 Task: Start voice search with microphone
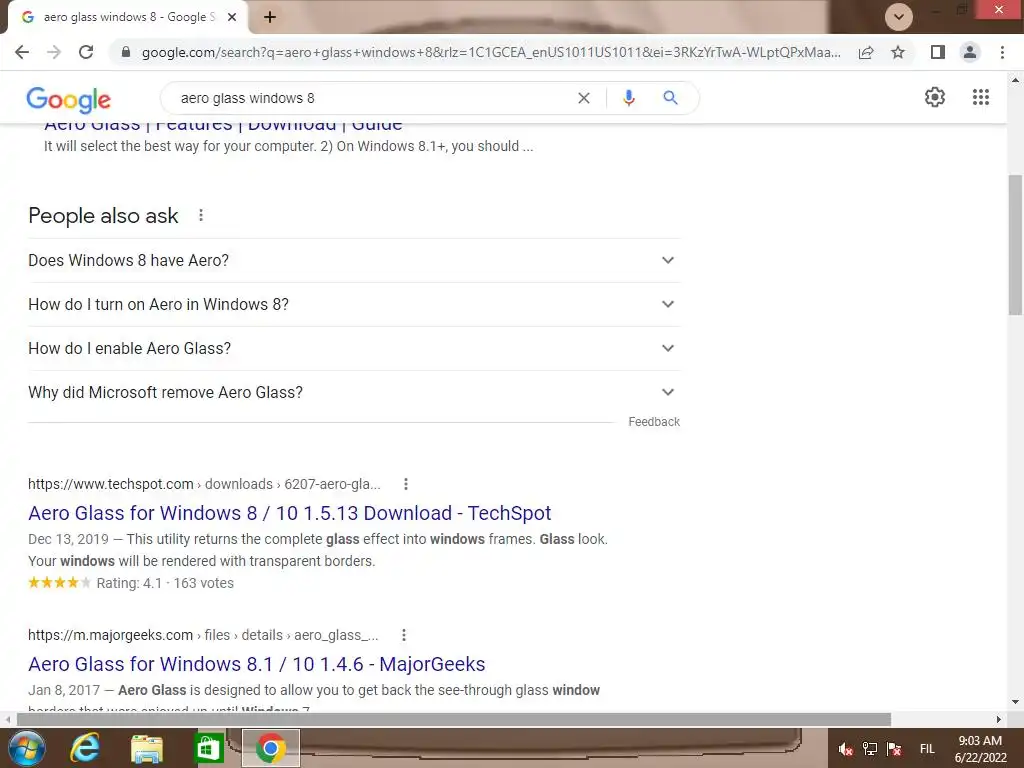(628, 98)
